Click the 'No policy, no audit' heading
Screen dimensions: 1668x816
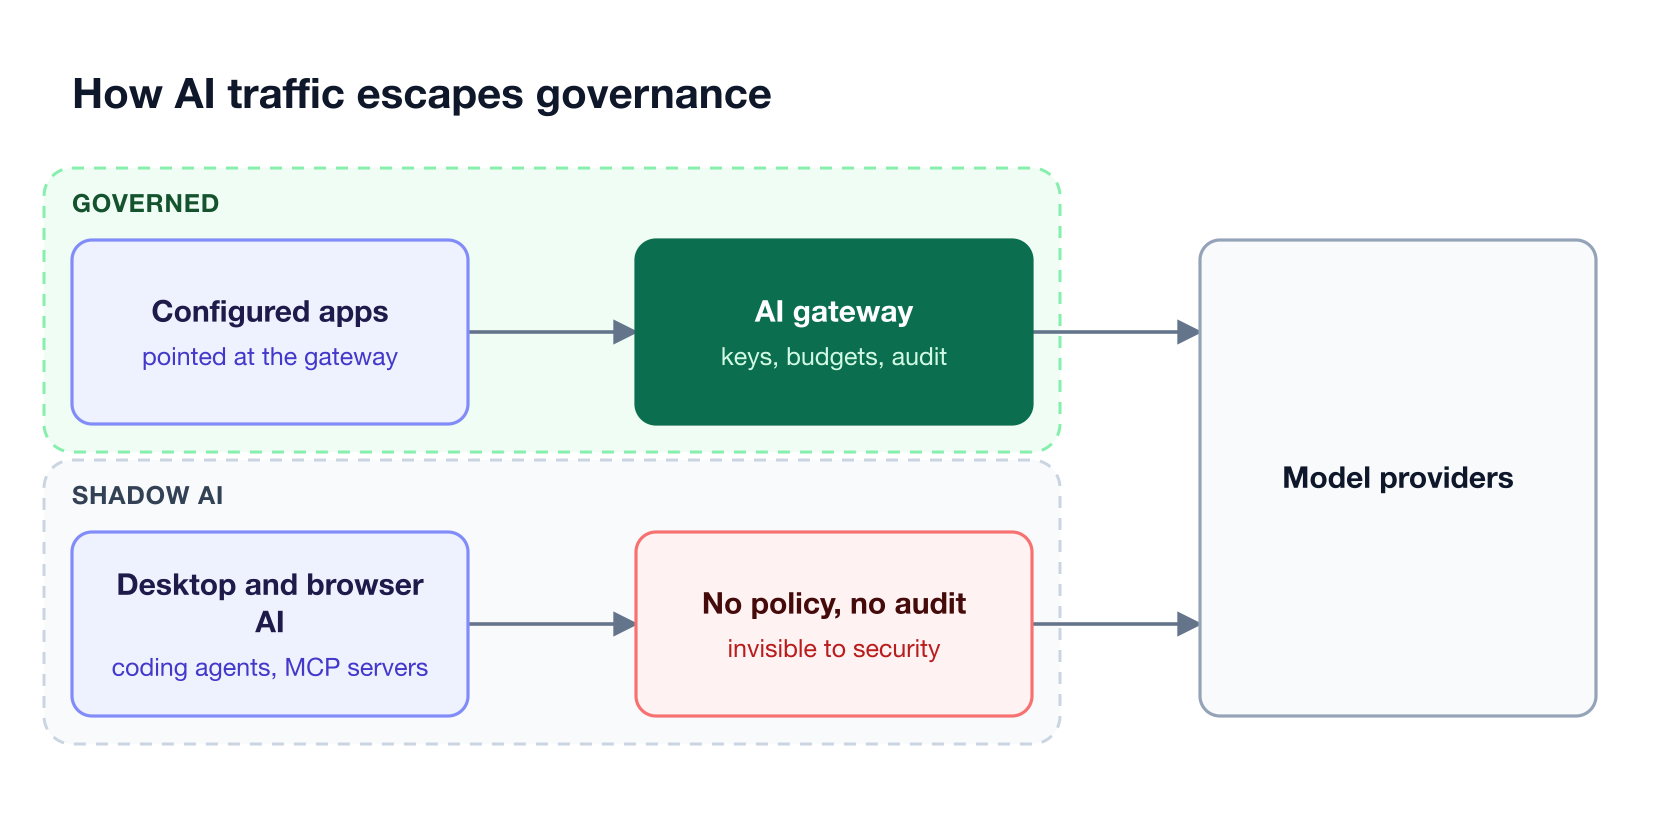834,604
